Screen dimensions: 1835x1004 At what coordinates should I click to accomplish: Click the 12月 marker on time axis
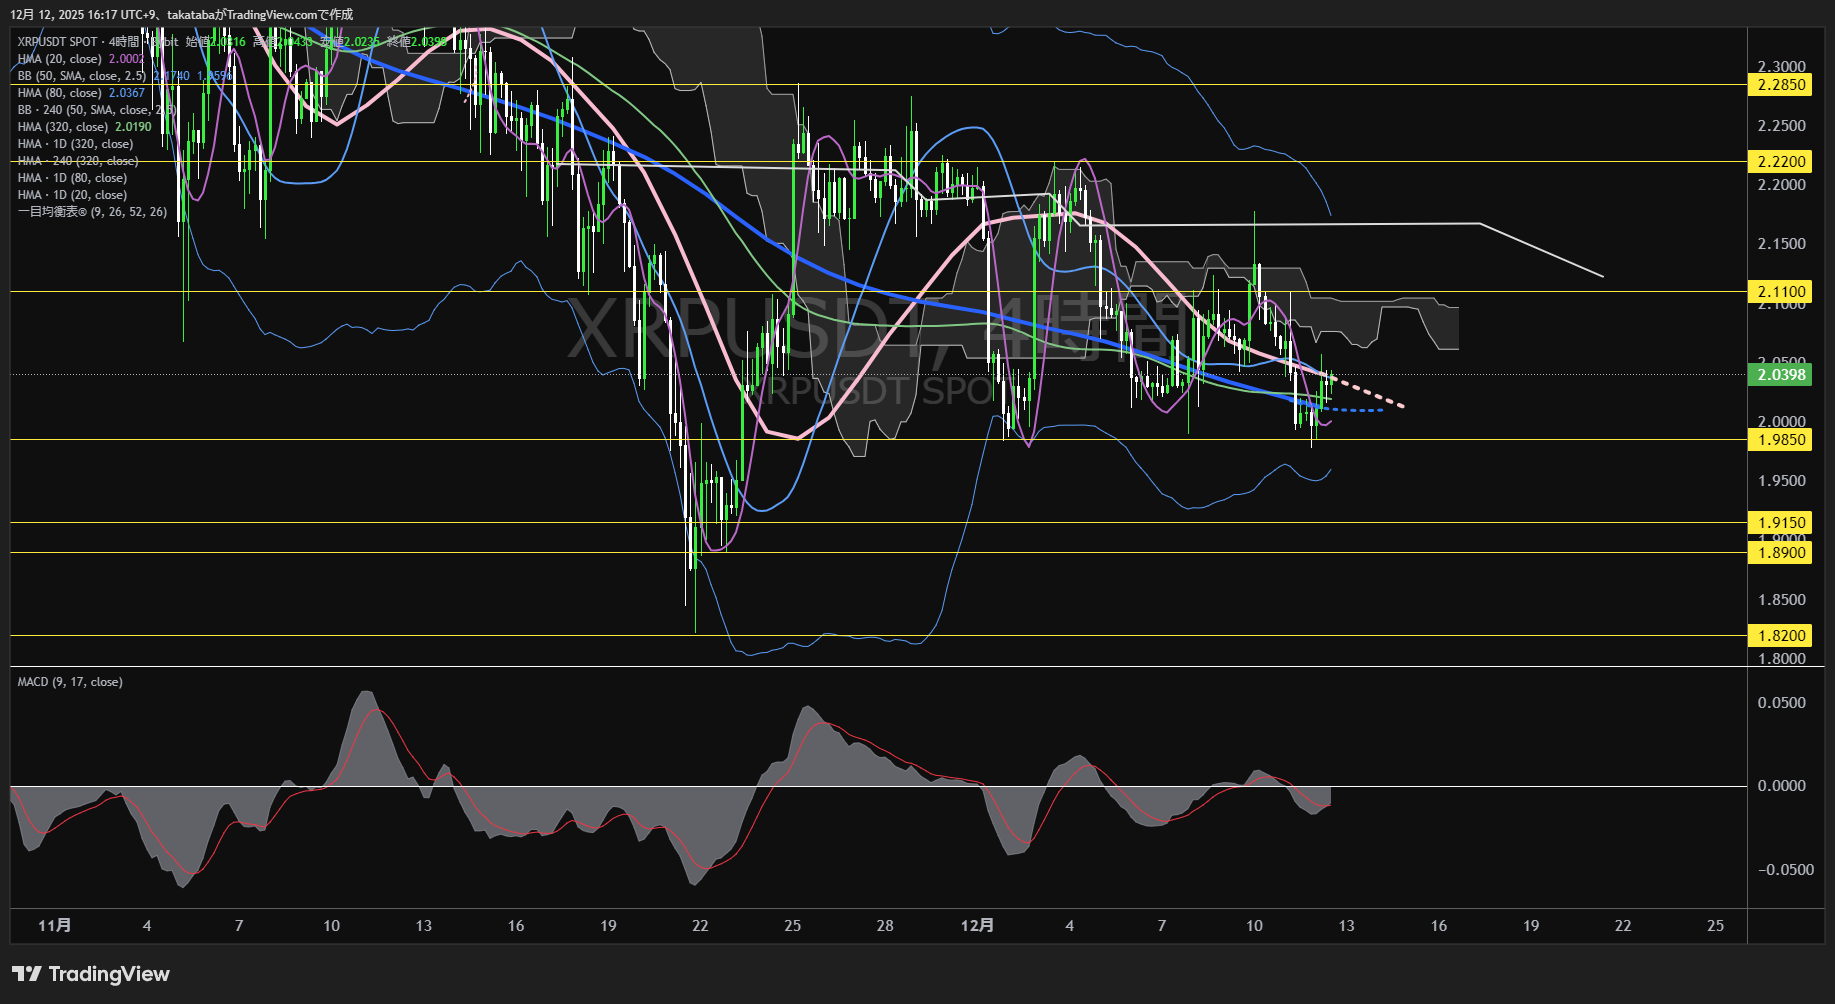click(977, 926)
